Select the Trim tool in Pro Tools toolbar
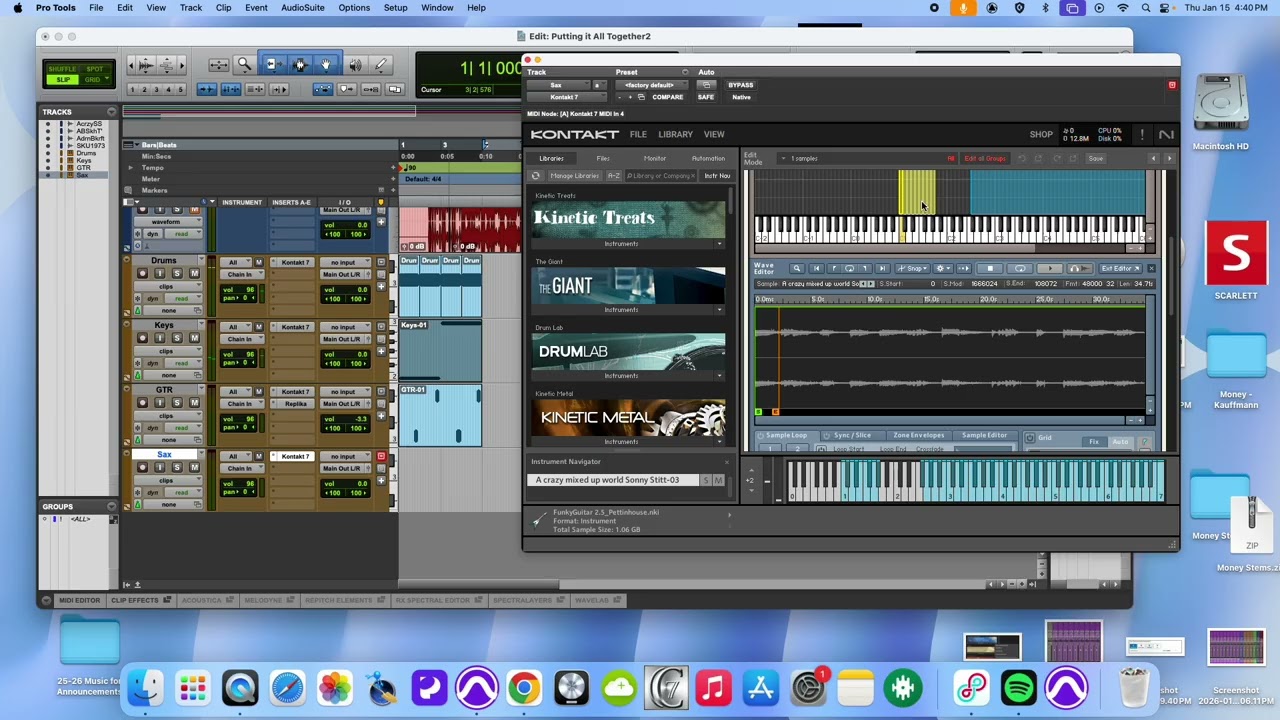The height and width of the screenshot is (720, 1280). [272, 65]
